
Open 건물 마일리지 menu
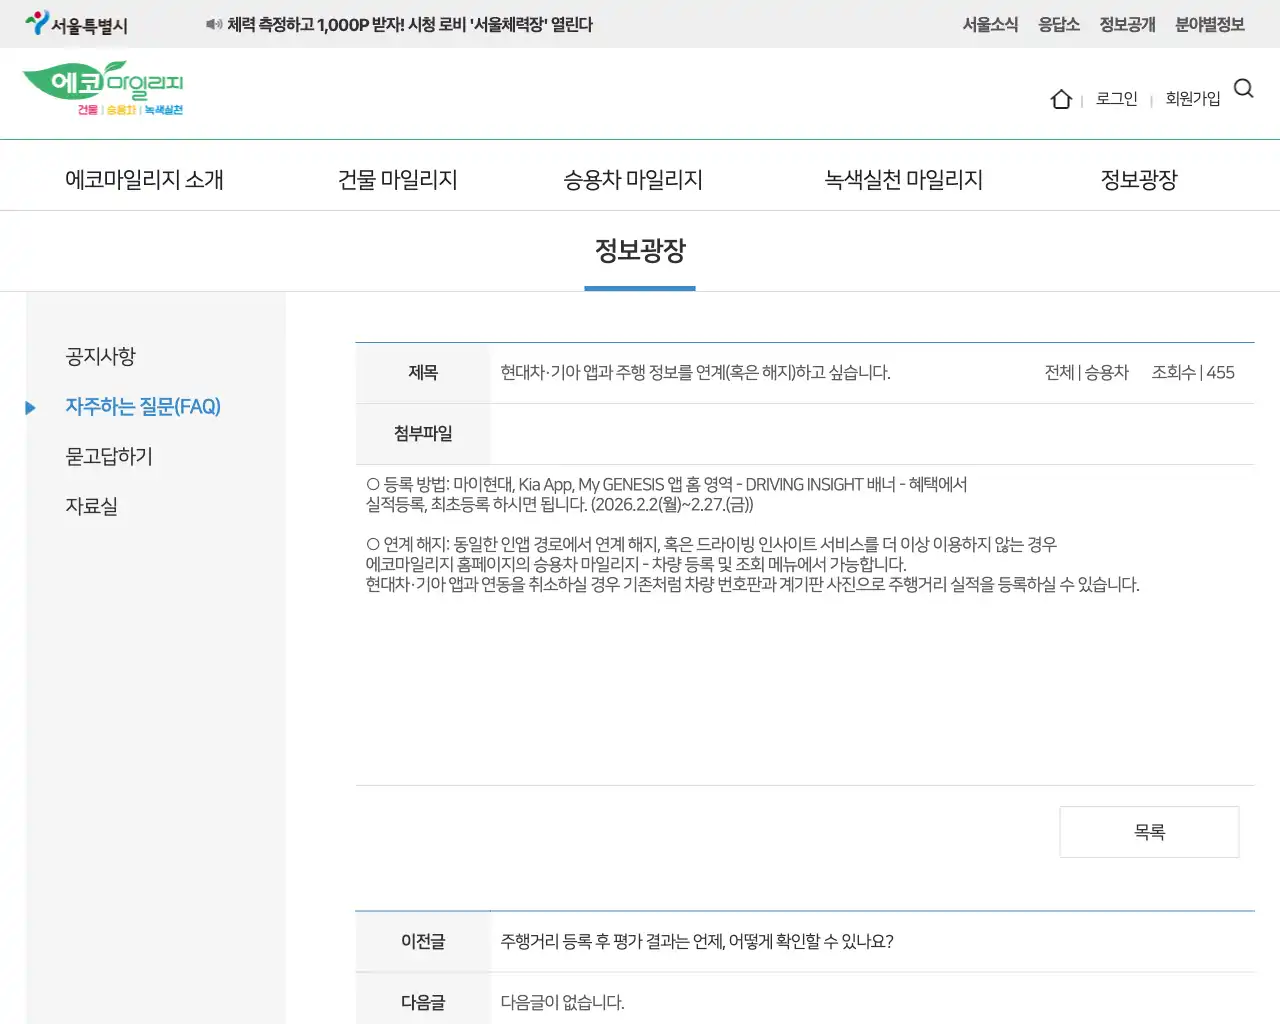398,179
